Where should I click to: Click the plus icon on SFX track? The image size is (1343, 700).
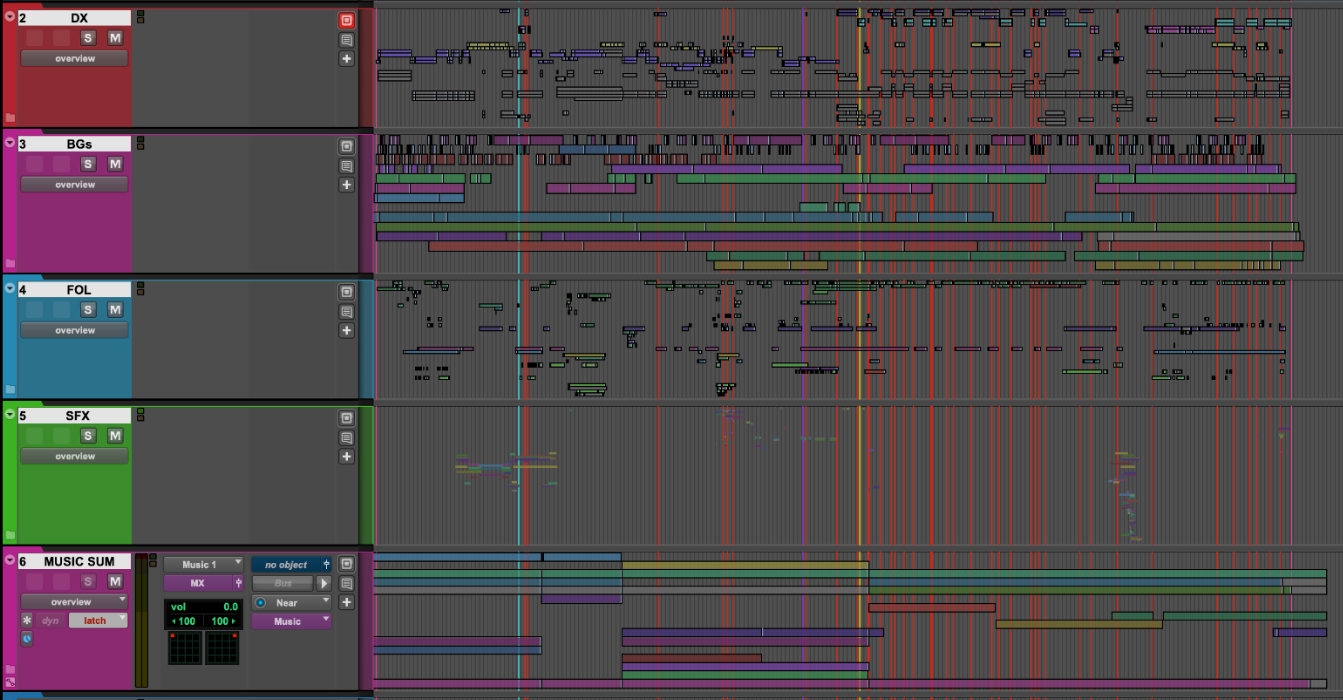[346, 456]
